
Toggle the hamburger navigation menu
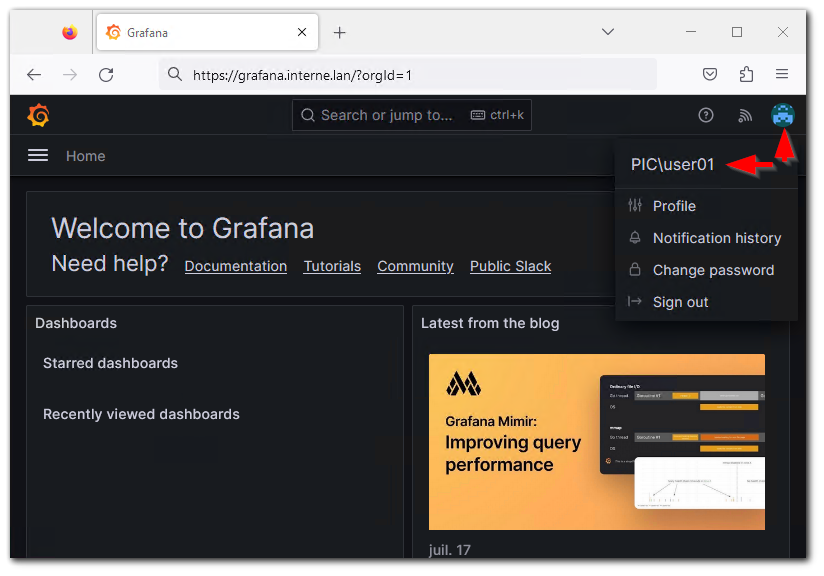click(38, 156)
